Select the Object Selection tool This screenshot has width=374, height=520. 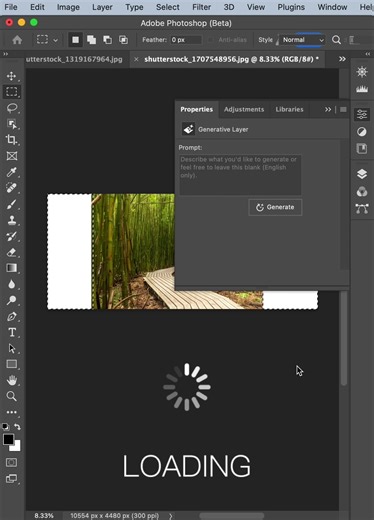click(12, 124)
